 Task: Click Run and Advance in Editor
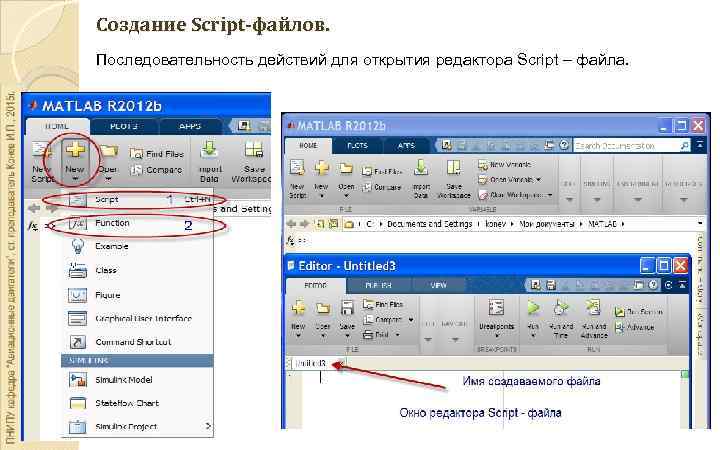594,319
